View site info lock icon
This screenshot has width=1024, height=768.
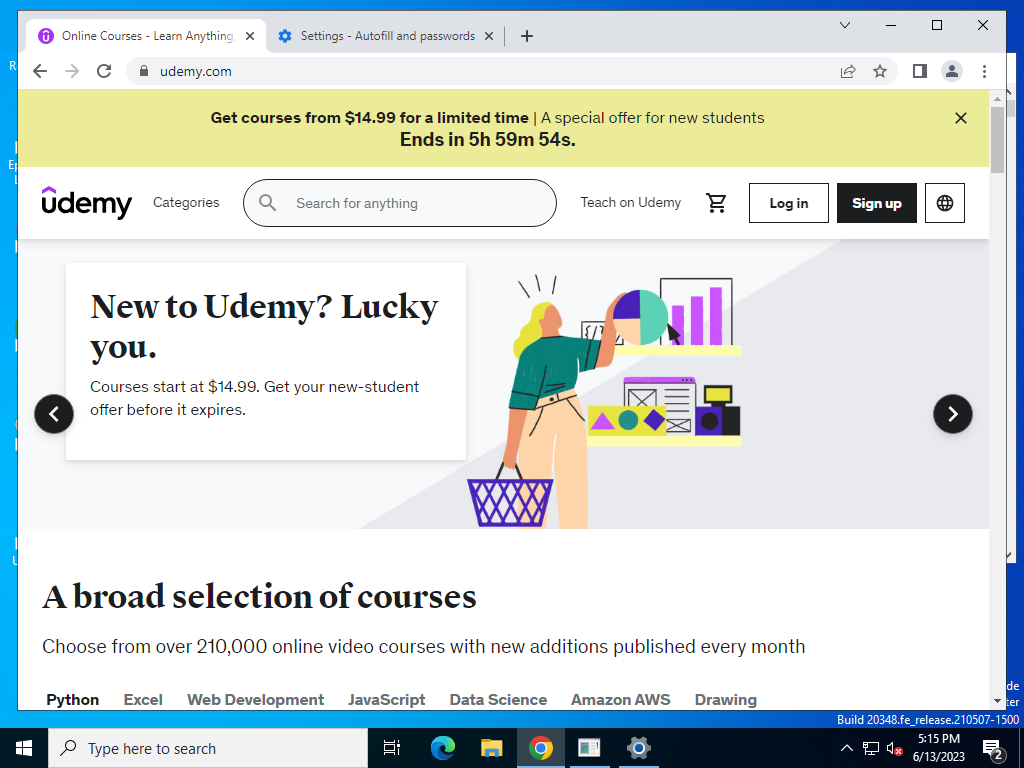pyautogui.click(x=144, y=71)
